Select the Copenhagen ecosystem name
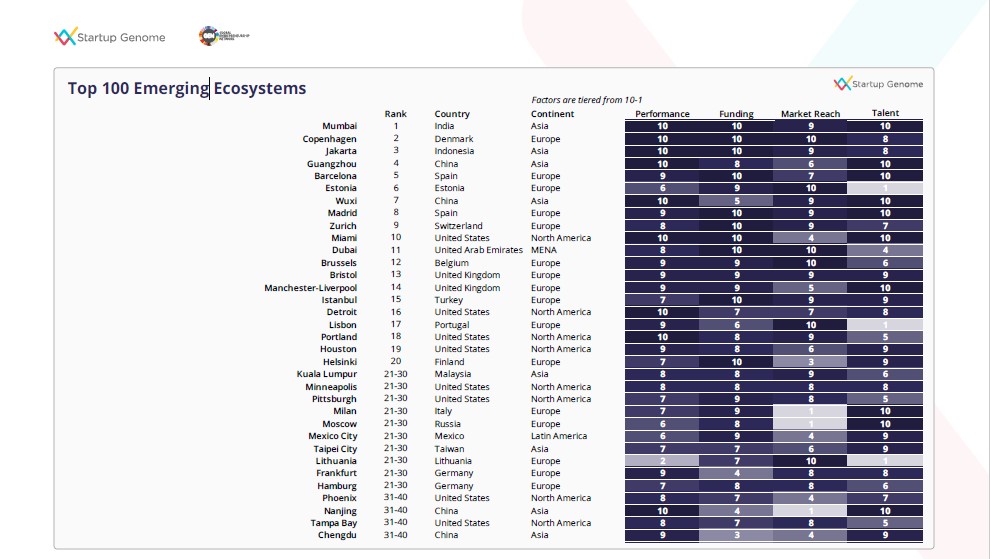The image size is (990, 559). pos(330,139)
